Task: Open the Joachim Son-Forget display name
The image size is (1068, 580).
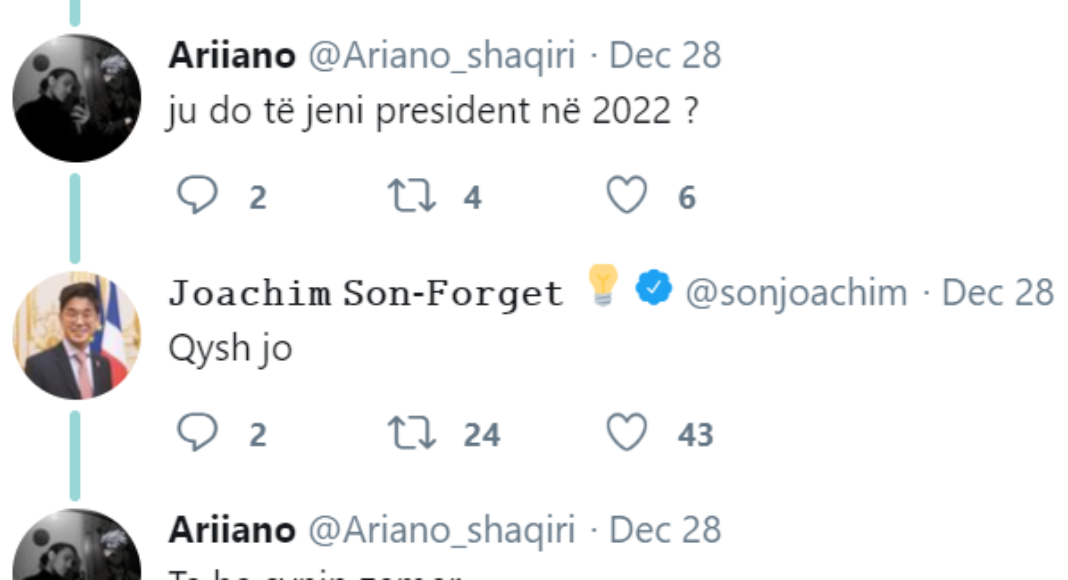Action: click(366, 293)
